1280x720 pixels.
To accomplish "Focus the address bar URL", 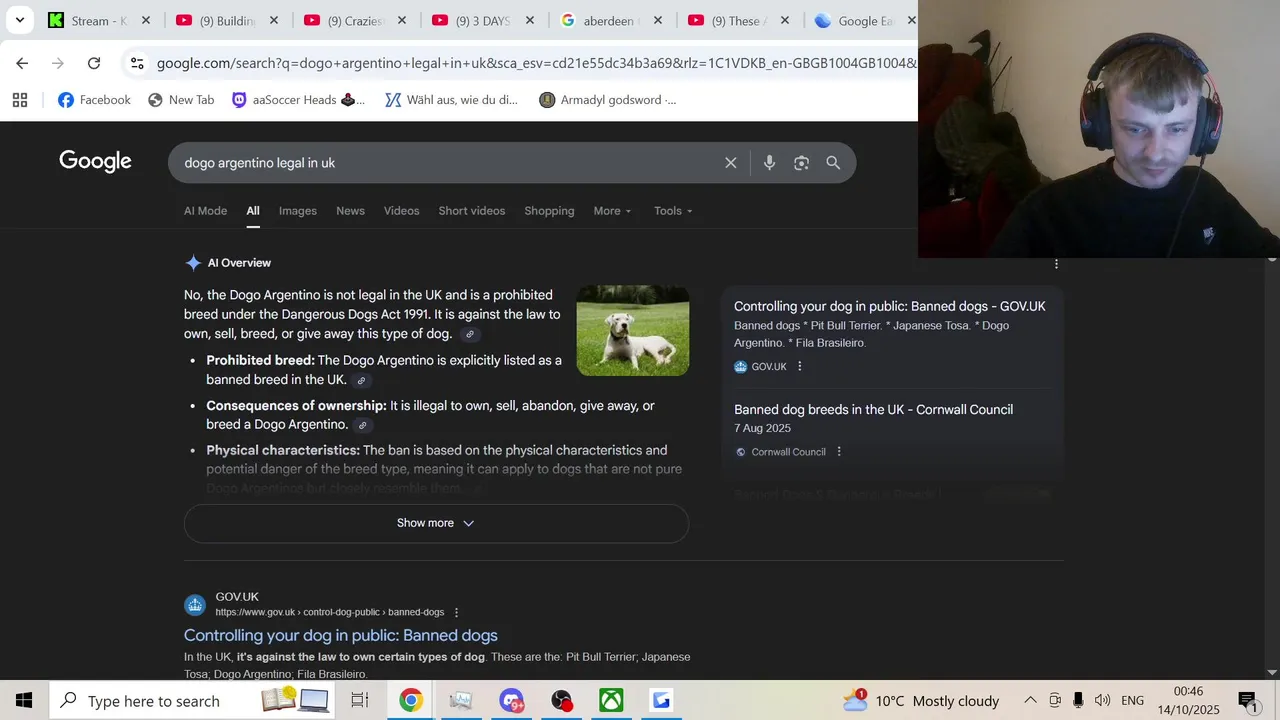I will 536,63.
